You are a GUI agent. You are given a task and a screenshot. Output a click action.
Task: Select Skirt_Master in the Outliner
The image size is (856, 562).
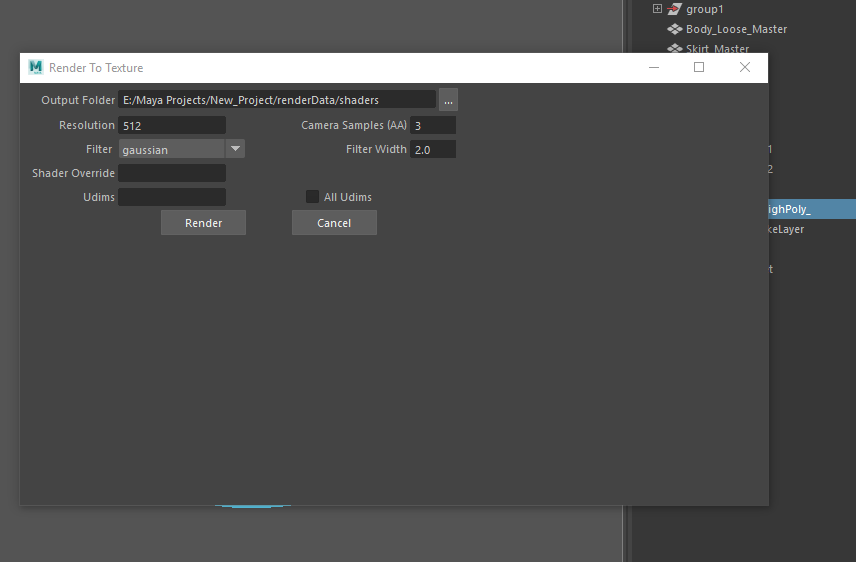(717, 49)
